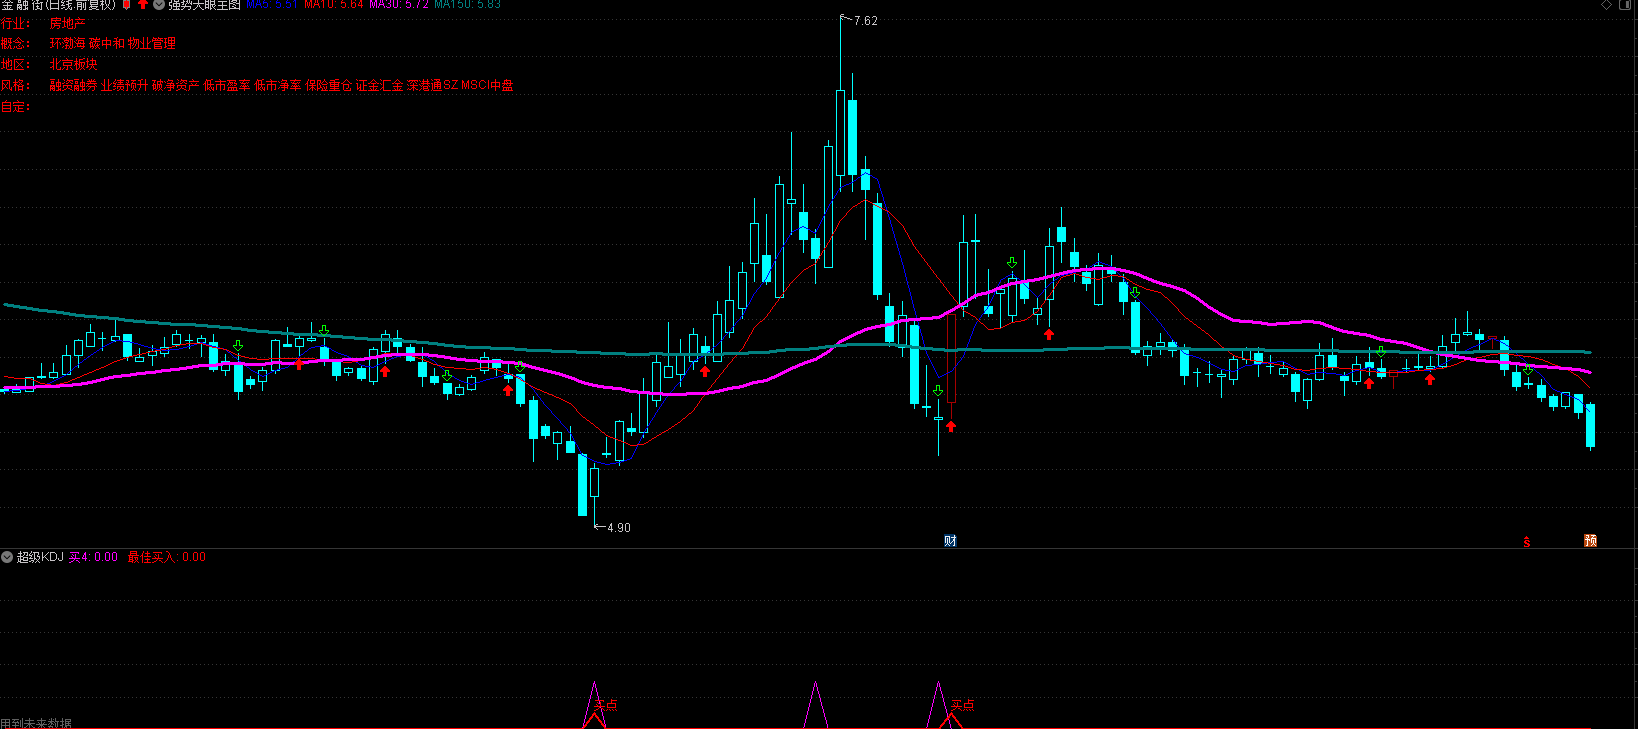Image resolution: width=1638 pixels, height=729 pixels.
Task: Click the MA10 moving average label
Action: (334, 5)
